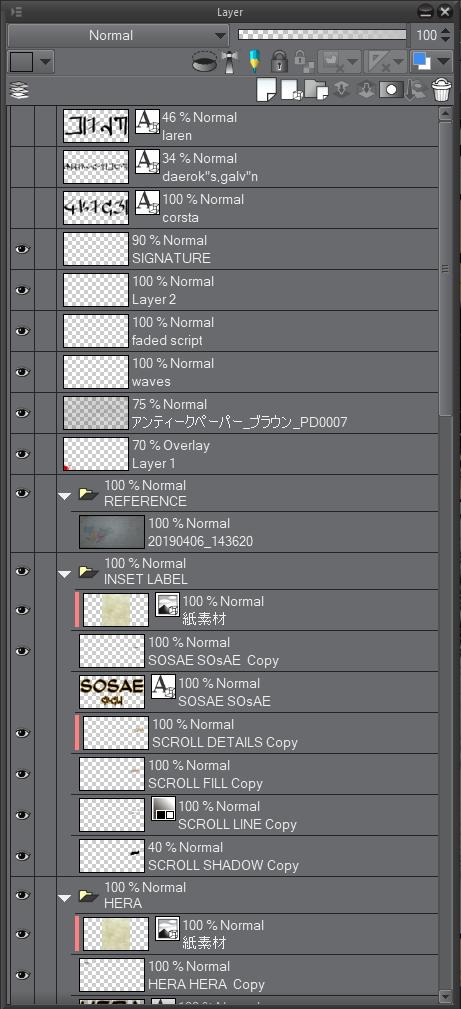Toggle two-pane layer view stack icon
Screen dimensions: 461x1009
coord(20,91)
